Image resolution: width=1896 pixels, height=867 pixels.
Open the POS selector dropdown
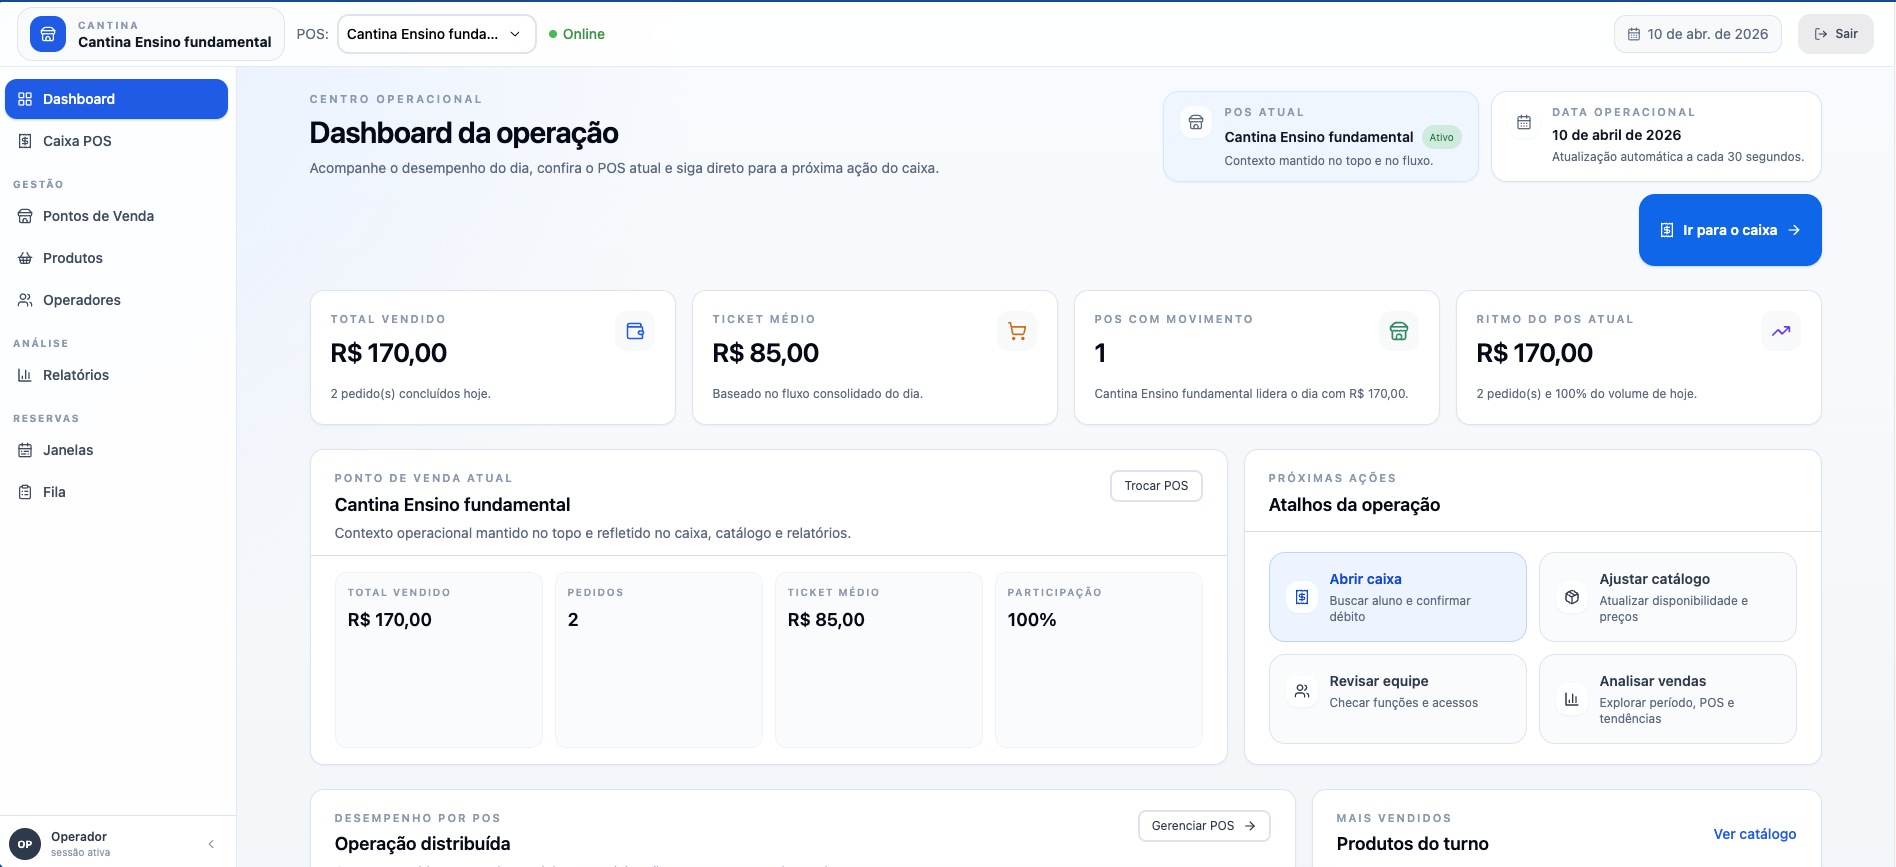click(436, 34)
